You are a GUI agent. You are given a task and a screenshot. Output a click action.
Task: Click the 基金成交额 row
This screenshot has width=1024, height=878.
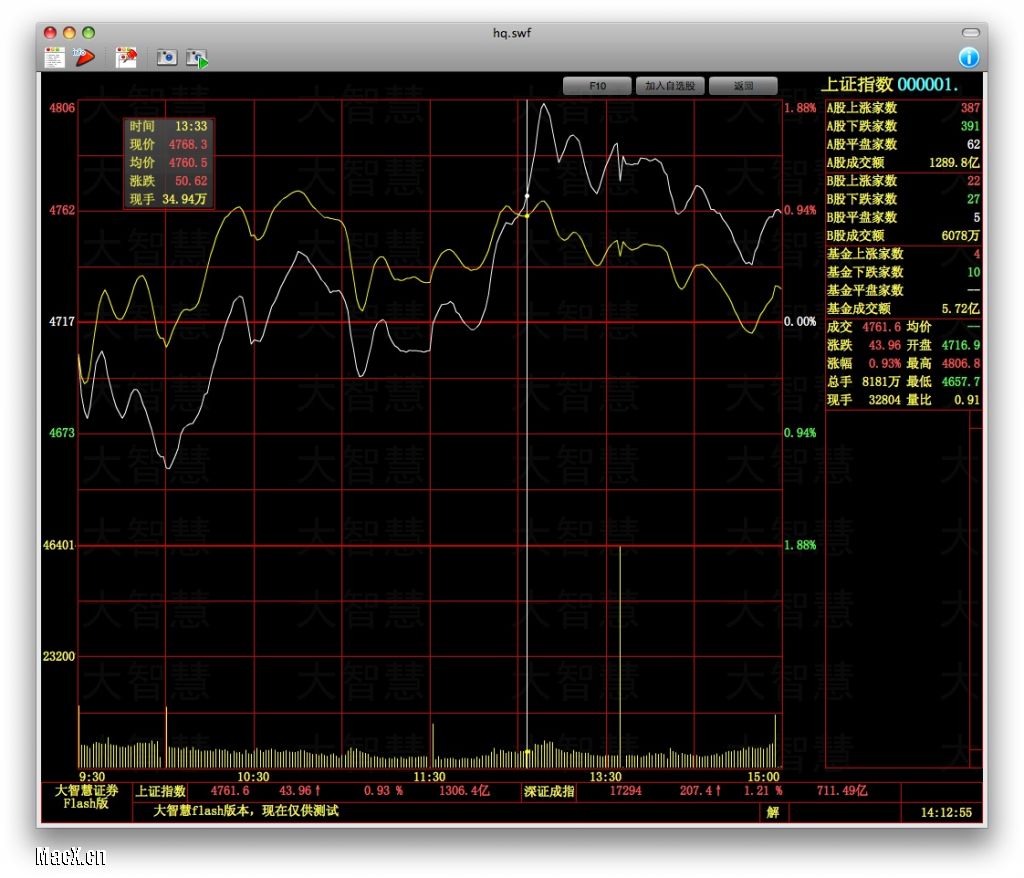(903, 309)
